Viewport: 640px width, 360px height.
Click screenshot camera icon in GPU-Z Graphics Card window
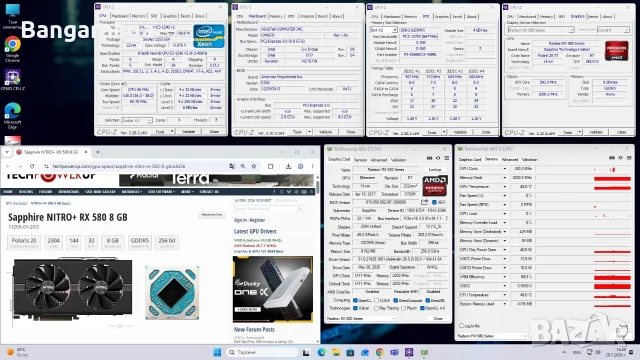tap(429, 158)
